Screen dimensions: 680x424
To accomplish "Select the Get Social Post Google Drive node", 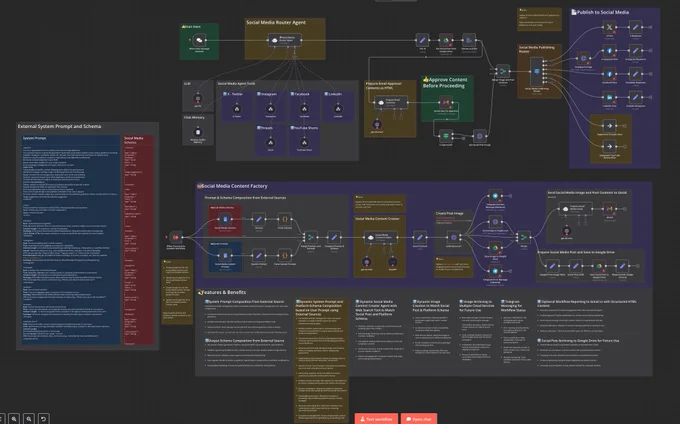I will pos(445,40).
